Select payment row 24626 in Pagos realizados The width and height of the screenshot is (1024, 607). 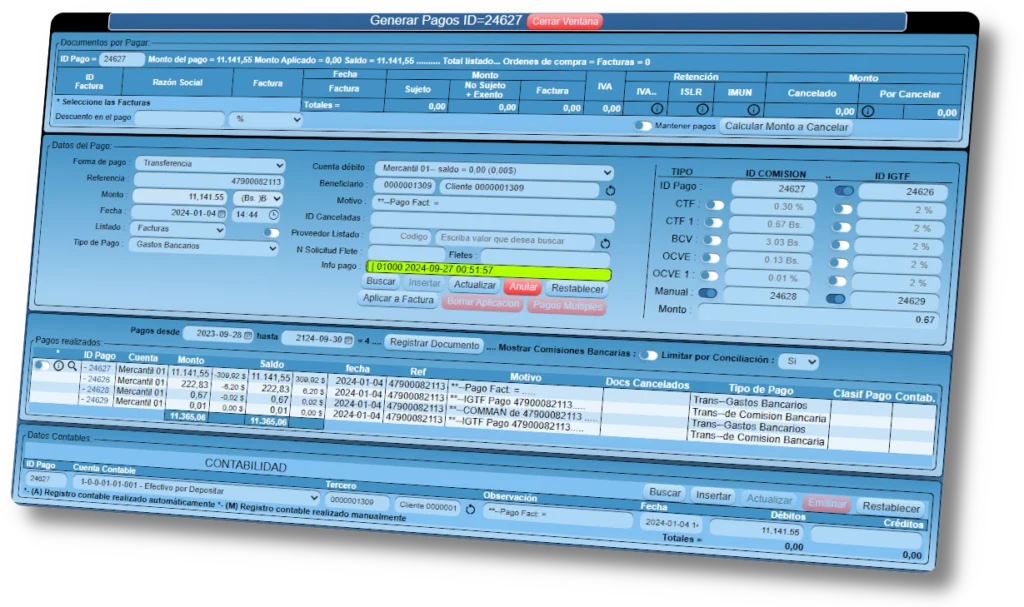click(x=98, y=380)
